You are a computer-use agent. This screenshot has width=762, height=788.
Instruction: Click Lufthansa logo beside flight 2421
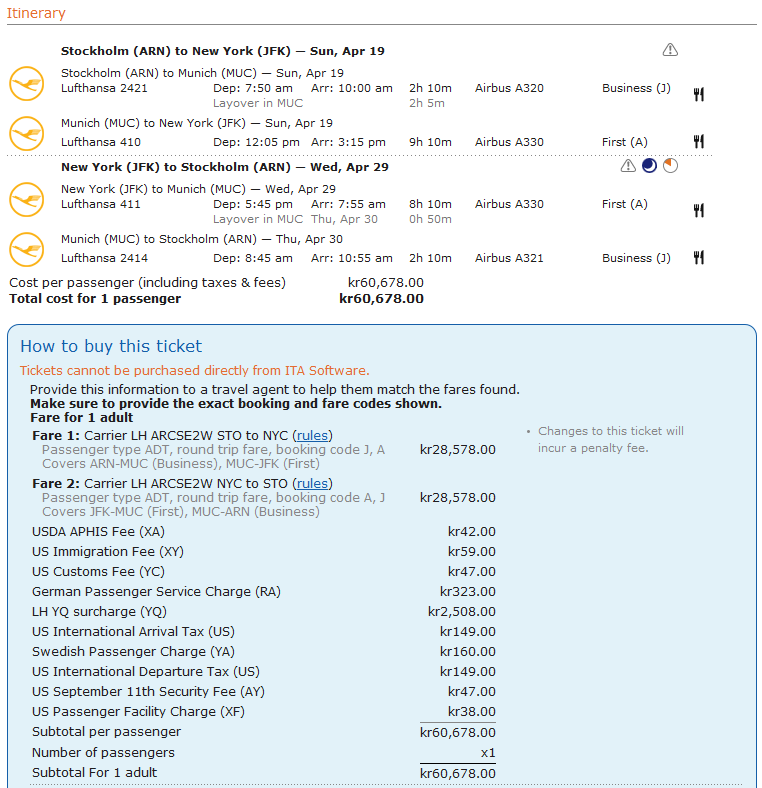27,84
